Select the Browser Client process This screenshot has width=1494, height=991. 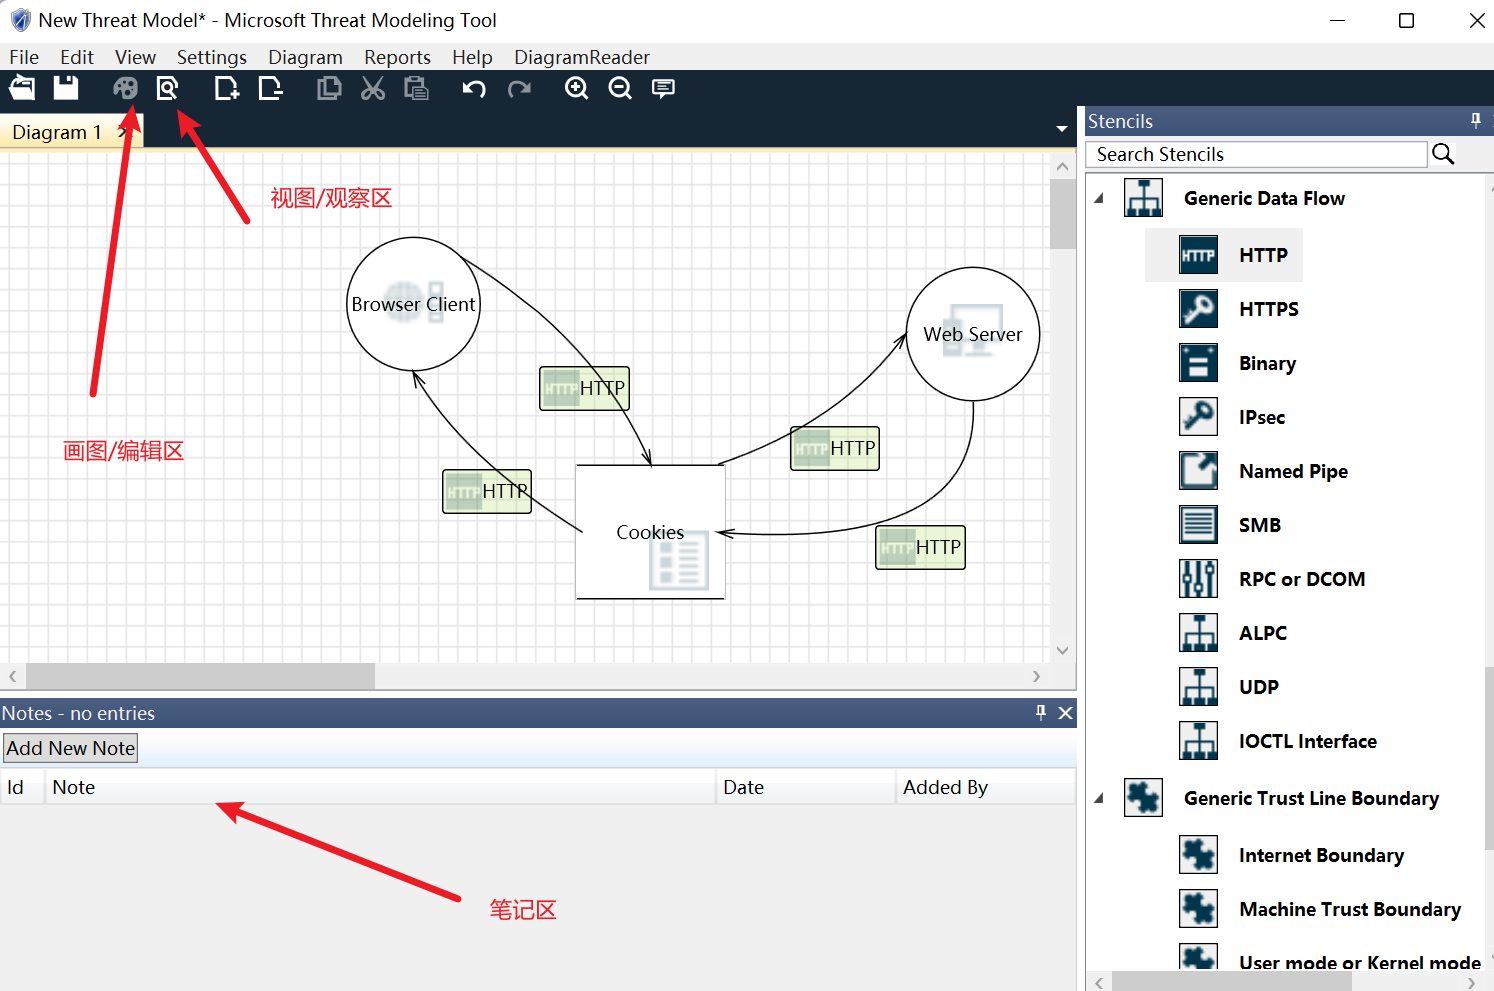coord(413,304)
